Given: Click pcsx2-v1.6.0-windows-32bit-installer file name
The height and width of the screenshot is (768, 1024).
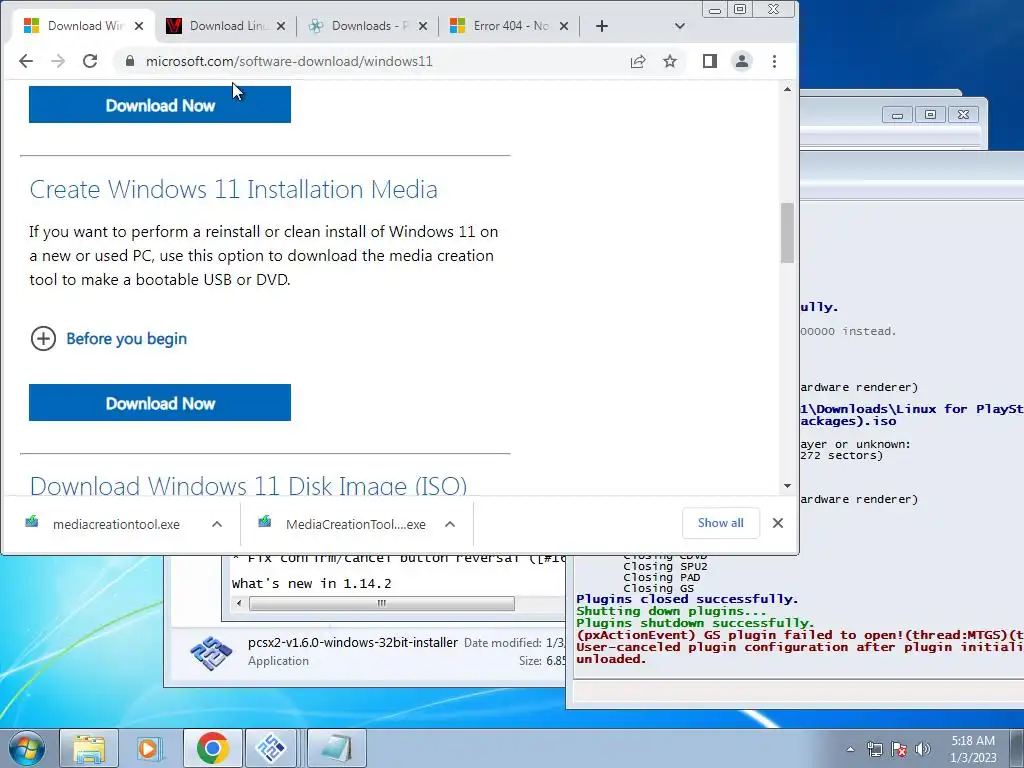Looking at the screenshot, I should click(353, 643).
